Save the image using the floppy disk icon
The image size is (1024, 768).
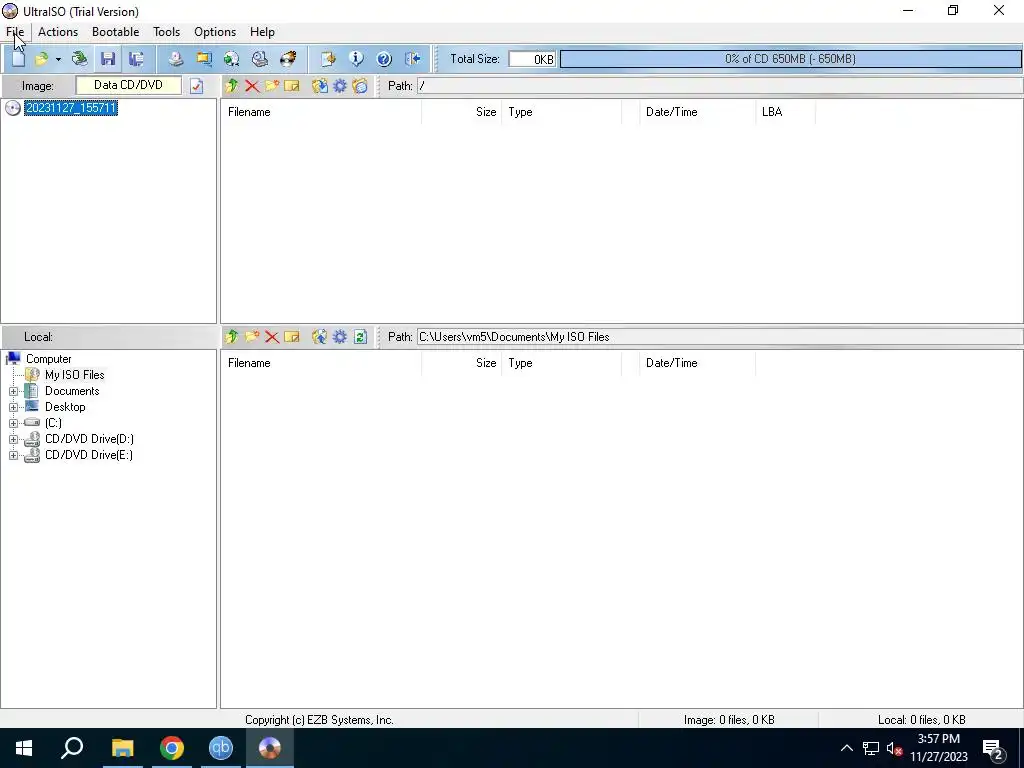click(x=108, y=59)
